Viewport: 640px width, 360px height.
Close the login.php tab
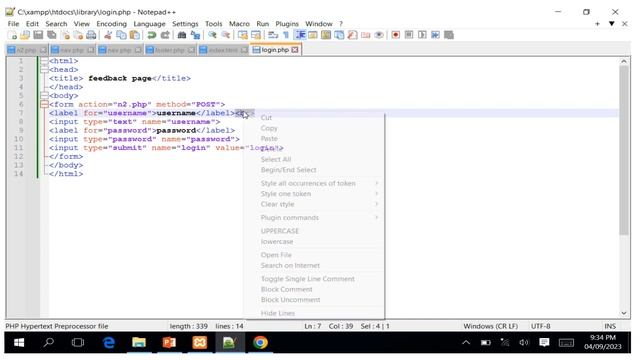[x=295, y=50]
